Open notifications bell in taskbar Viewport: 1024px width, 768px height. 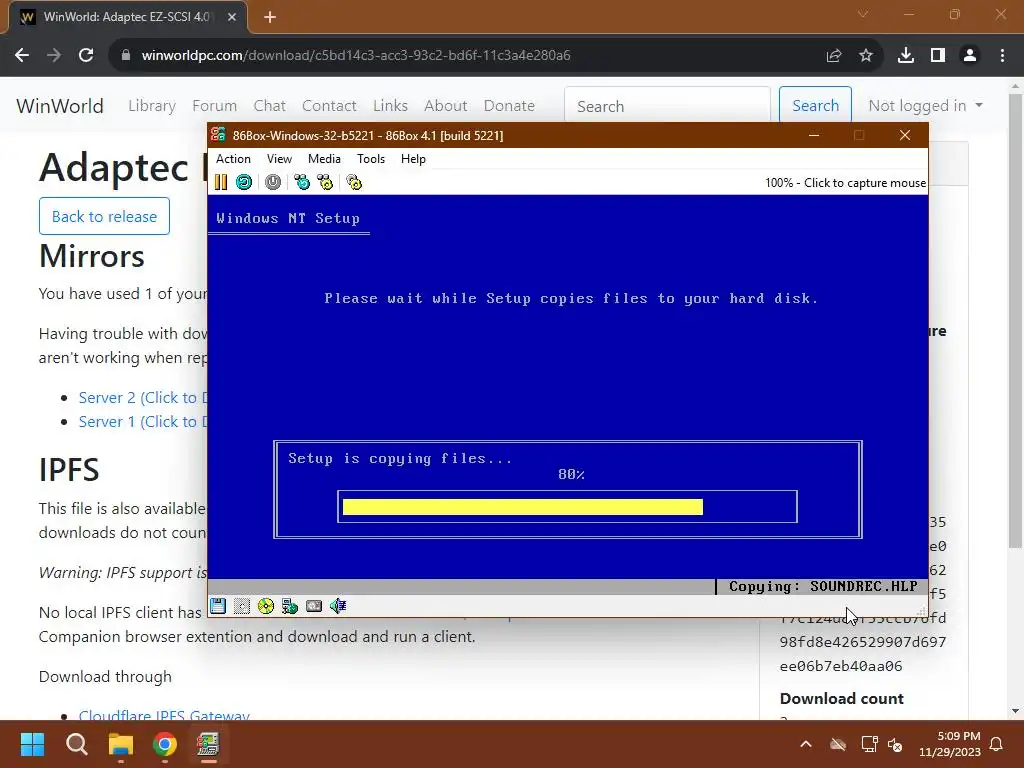coord(997,744)
